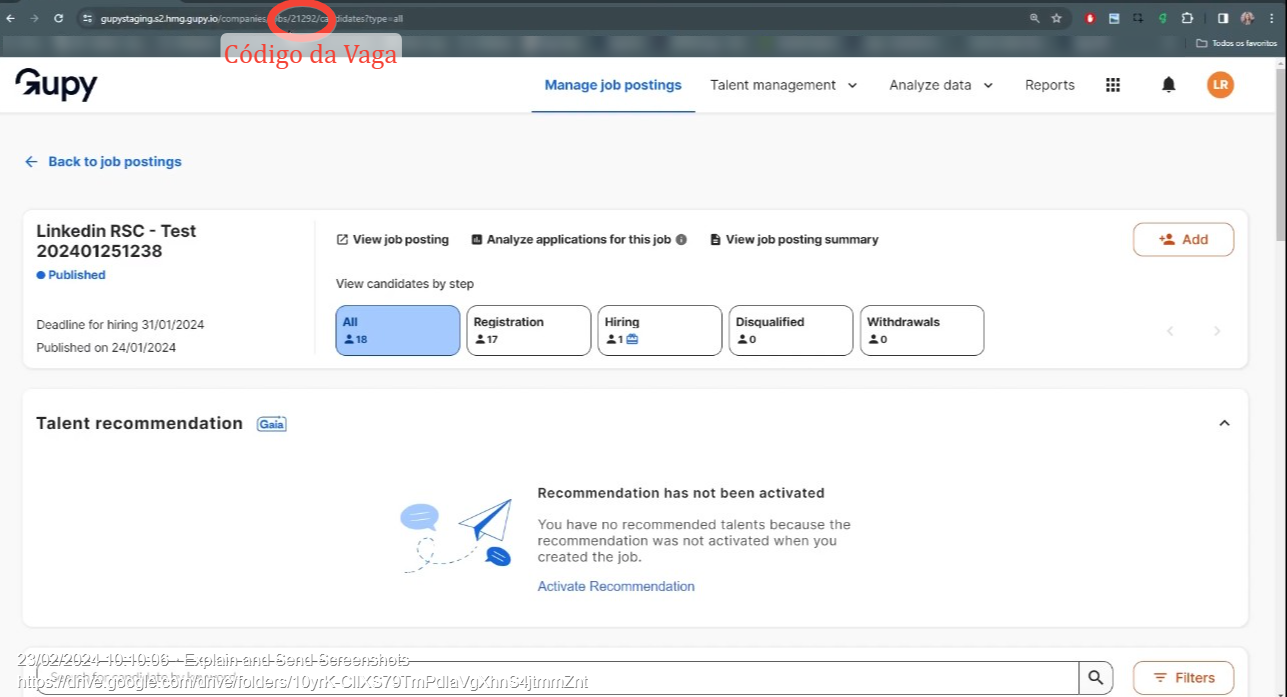This screenshot has width=1287, height=697.
Task: Click the red hand extension icon
Action: [x=1089, y=18]
